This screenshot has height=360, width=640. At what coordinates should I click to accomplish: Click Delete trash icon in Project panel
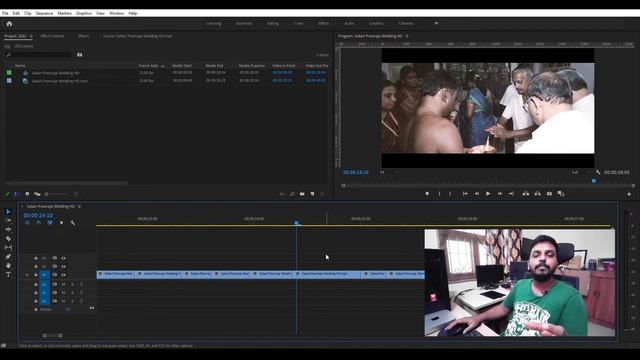tap(322, 194)
